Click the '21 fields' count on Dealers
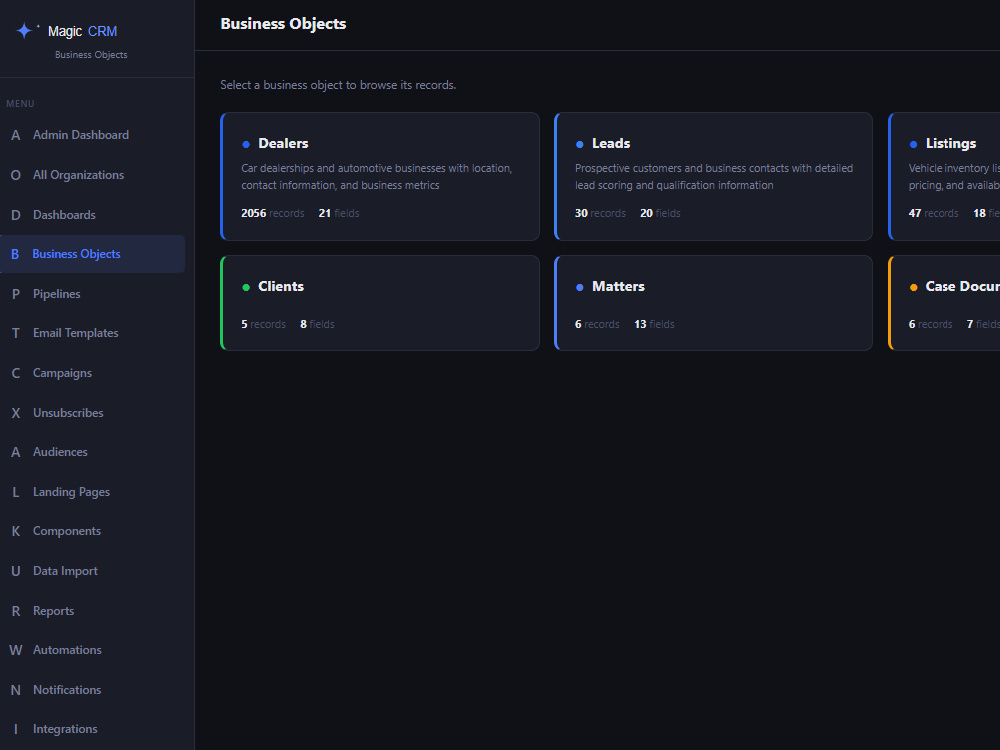1000x750 pixels. tap(339, 214)
